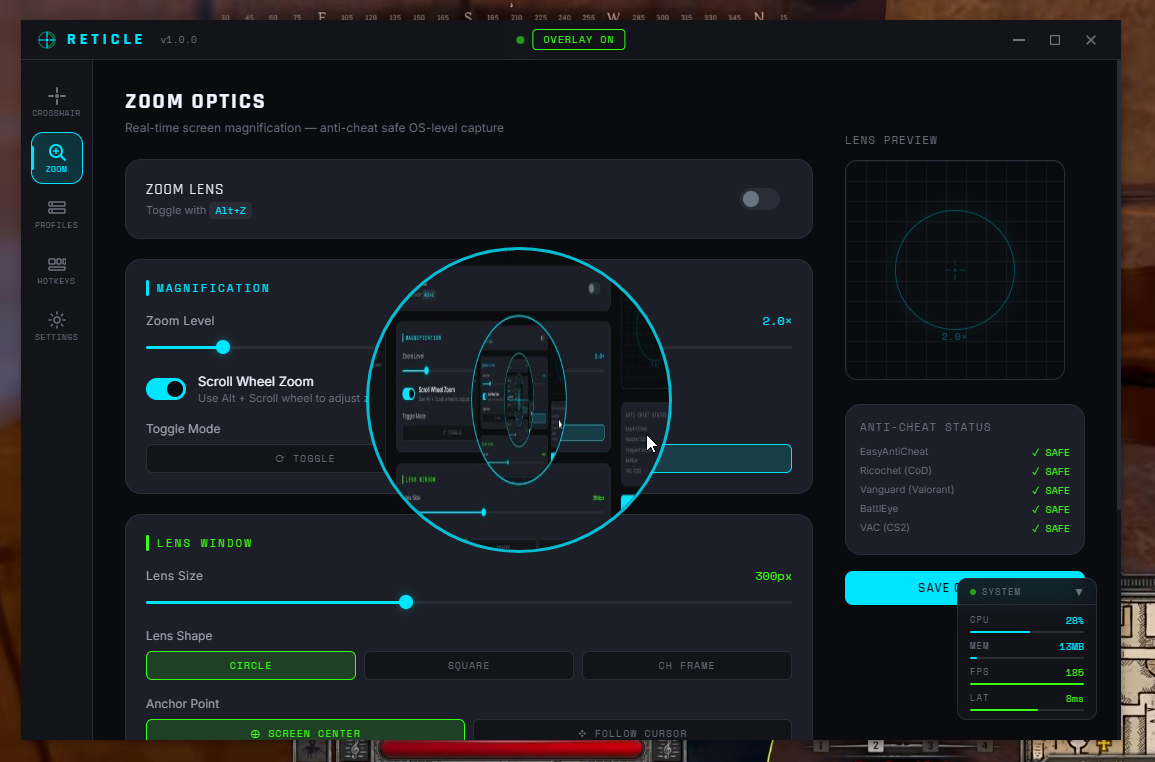The image size is (1155, 762).
Task: Click the LENS PREVIEW label
Action: pyautogui.click(x=891, y=140)
